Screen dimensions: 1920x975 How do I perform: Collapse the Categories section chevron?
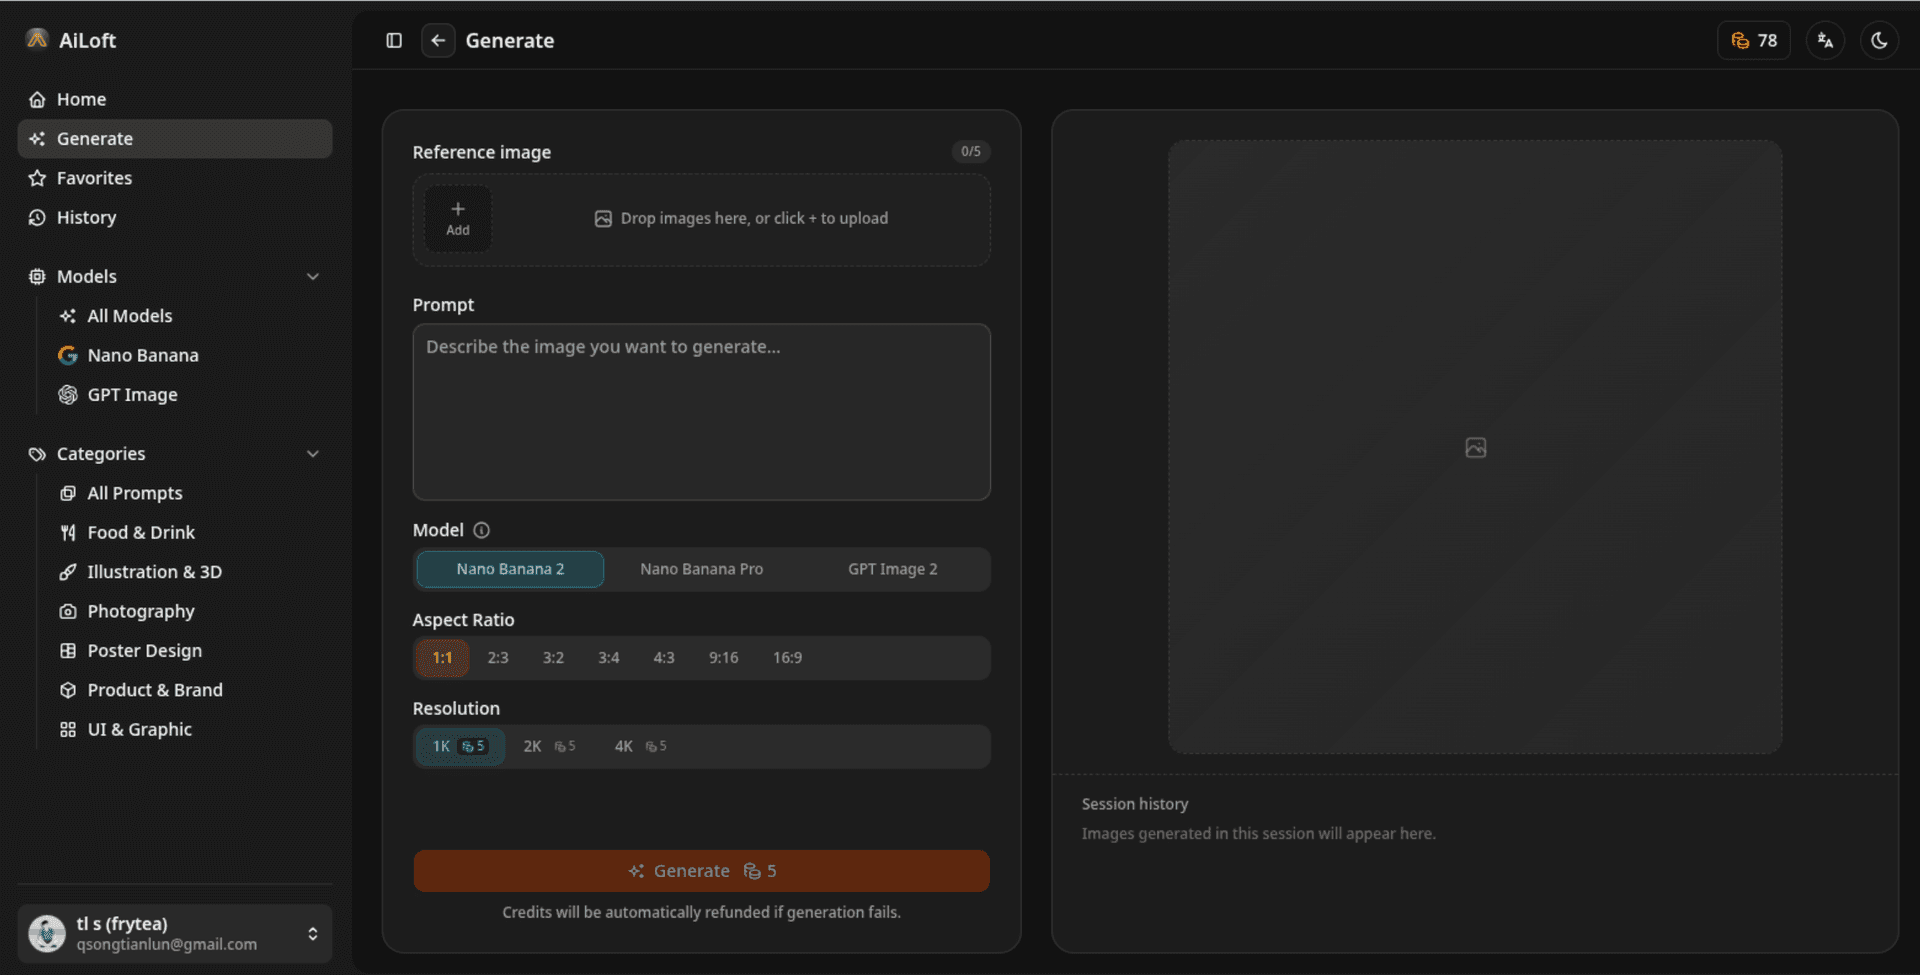313,454
